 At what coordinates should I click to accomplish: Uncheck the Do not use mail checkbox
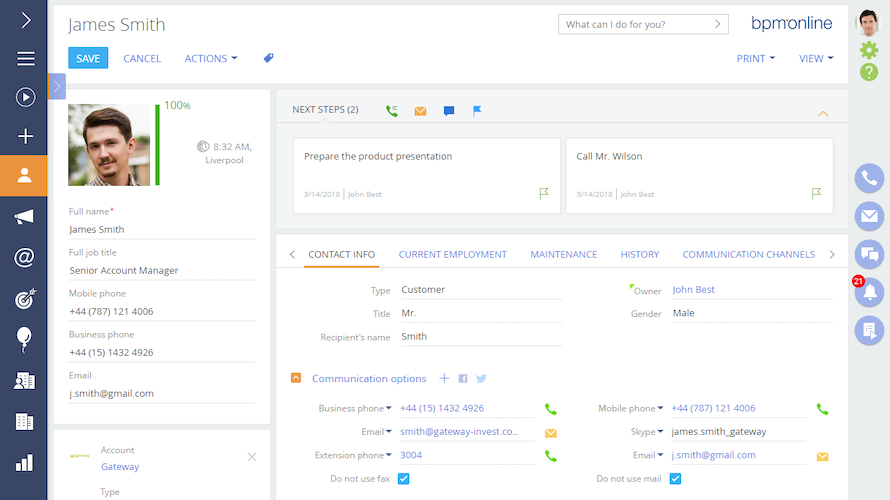point(676,479)
